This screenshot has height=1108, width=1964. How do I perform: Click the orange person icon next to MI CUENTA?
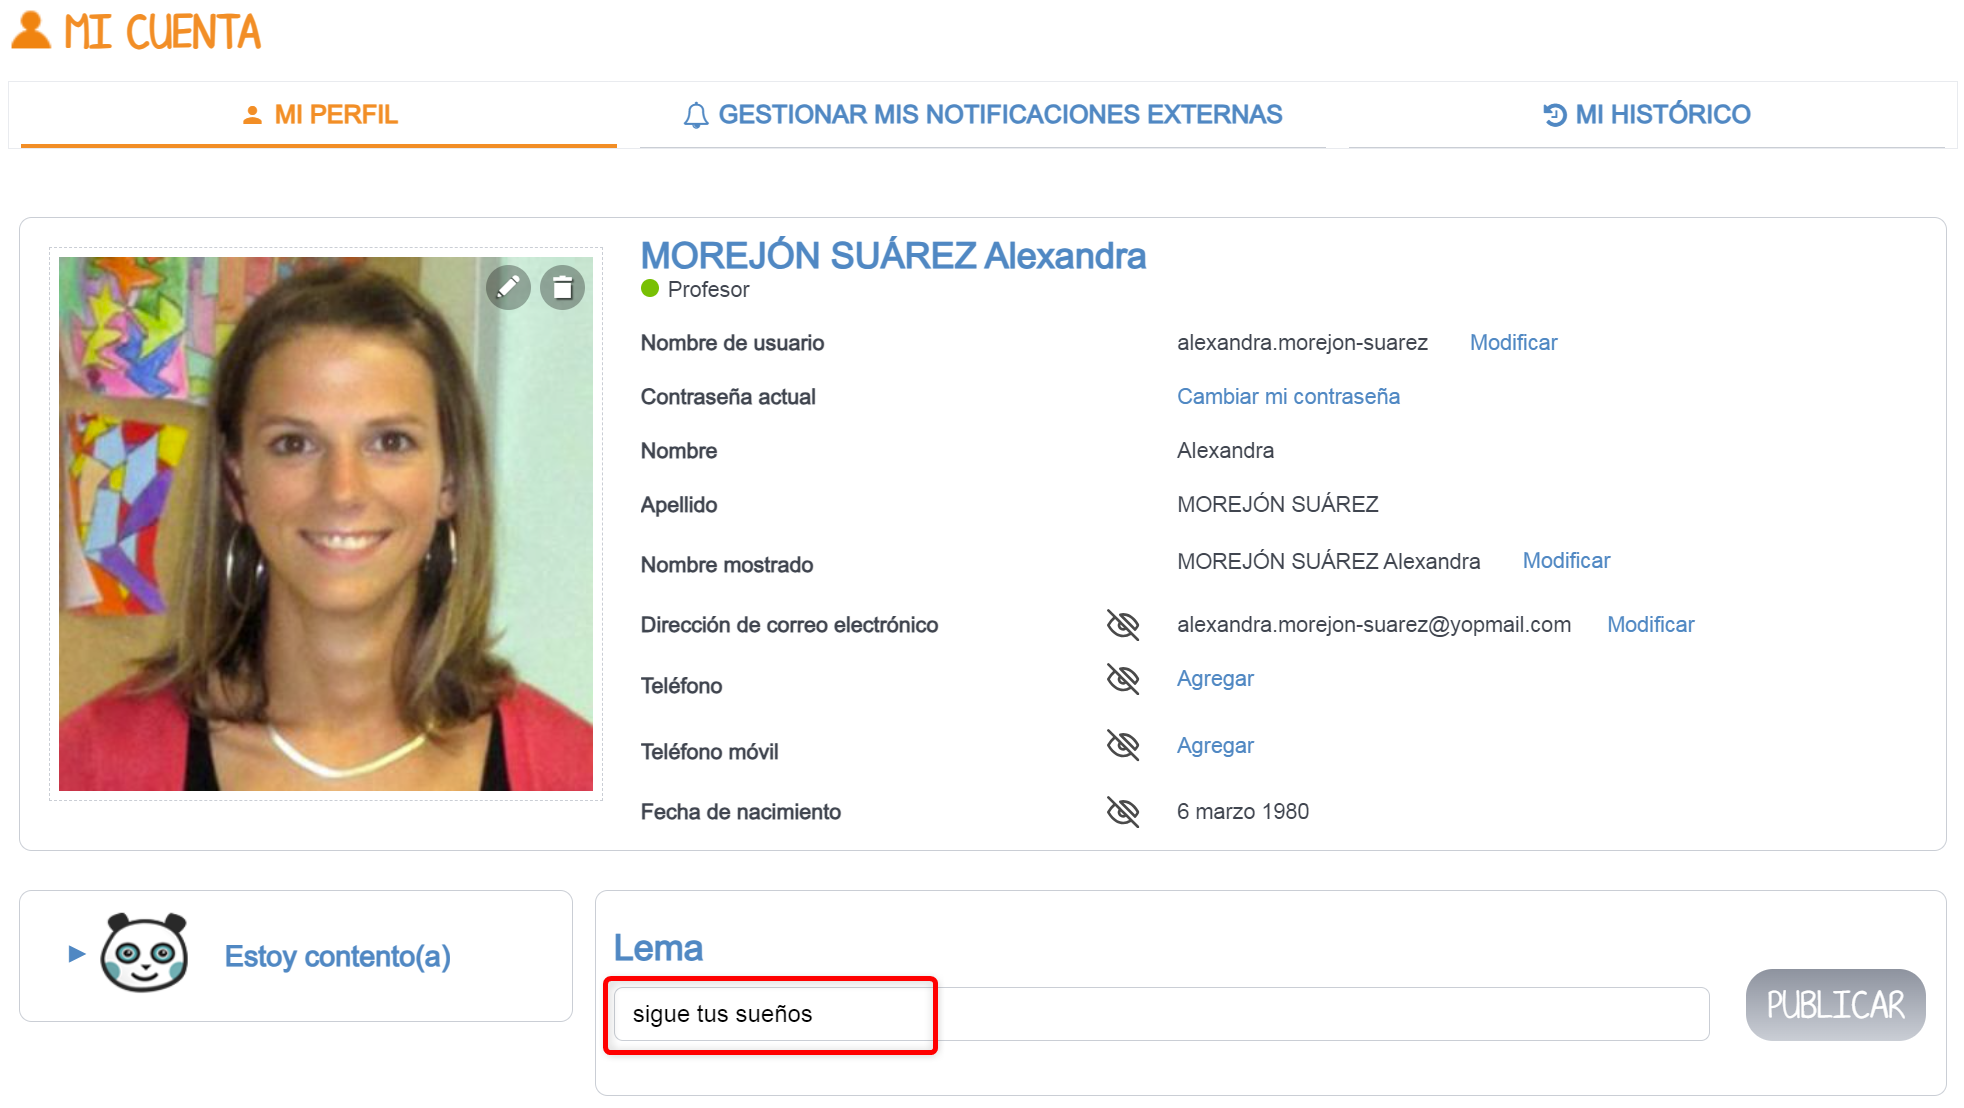29,29
